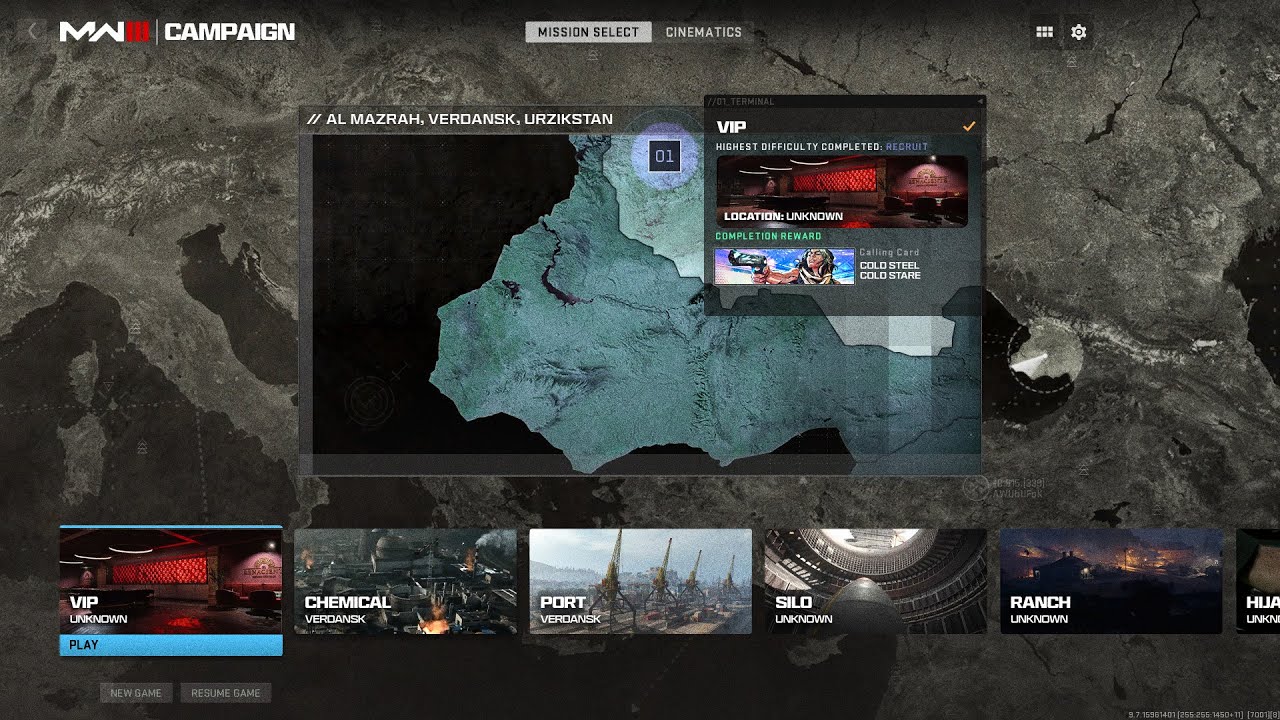Image resolution: width=1280 pixels, height=720 pixels.
Task: Click Completion Reward label
Action: click(x=769, y=237)
